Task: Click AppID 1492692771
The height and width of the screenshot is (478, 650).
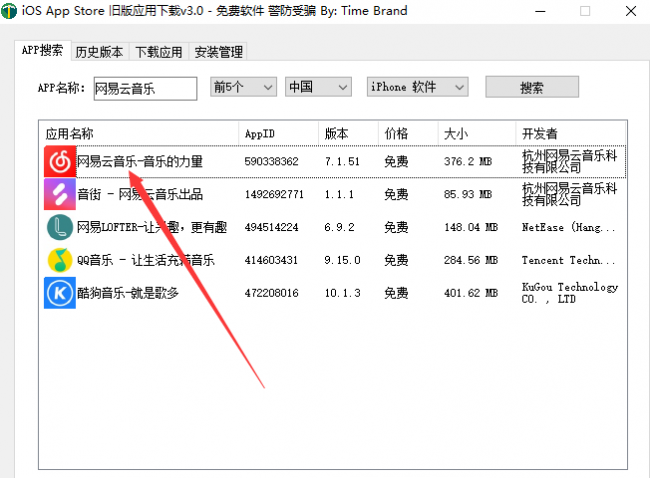Action: [274, 194]
